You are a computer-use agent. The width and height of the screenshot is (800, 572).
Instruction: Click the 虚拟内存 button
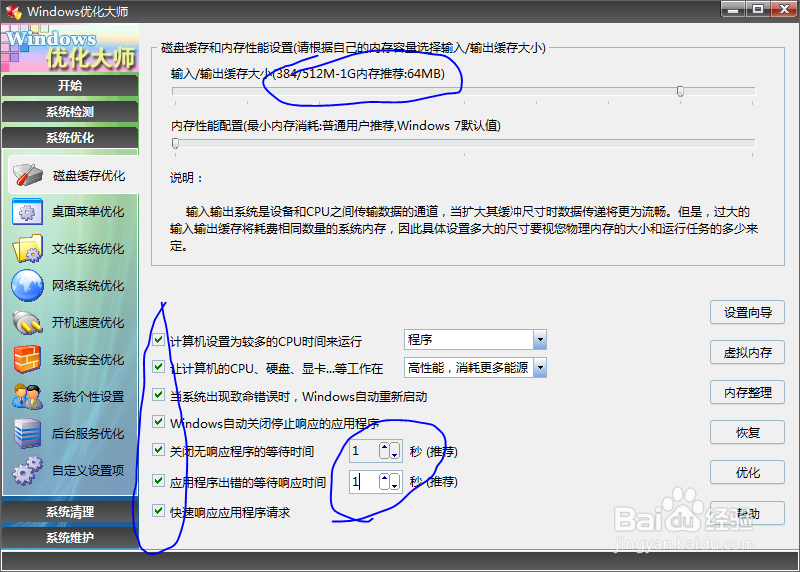point(747,352)
